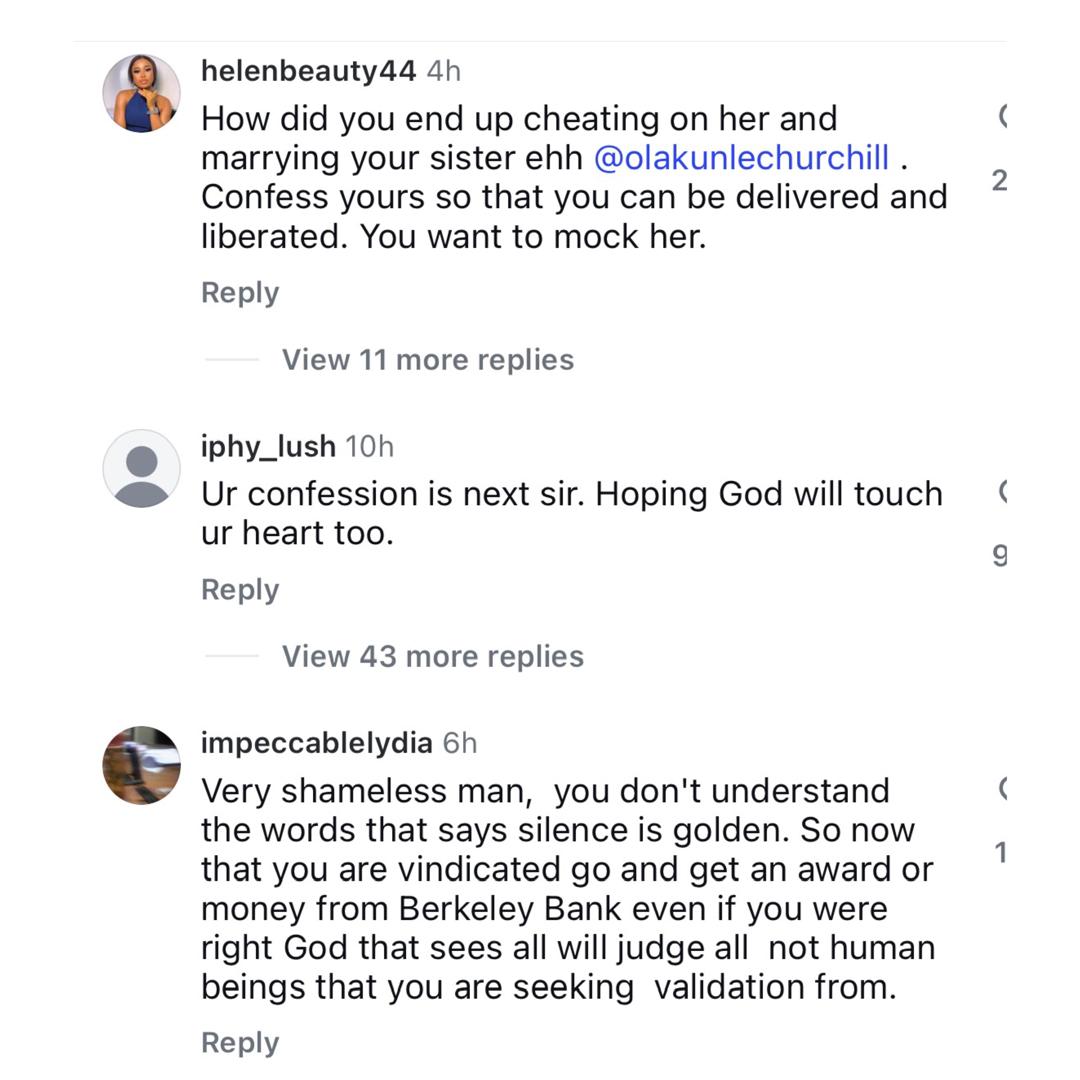Open the like count on iphy_lush's comment
1080x1080 pixels.
point(999,555)
